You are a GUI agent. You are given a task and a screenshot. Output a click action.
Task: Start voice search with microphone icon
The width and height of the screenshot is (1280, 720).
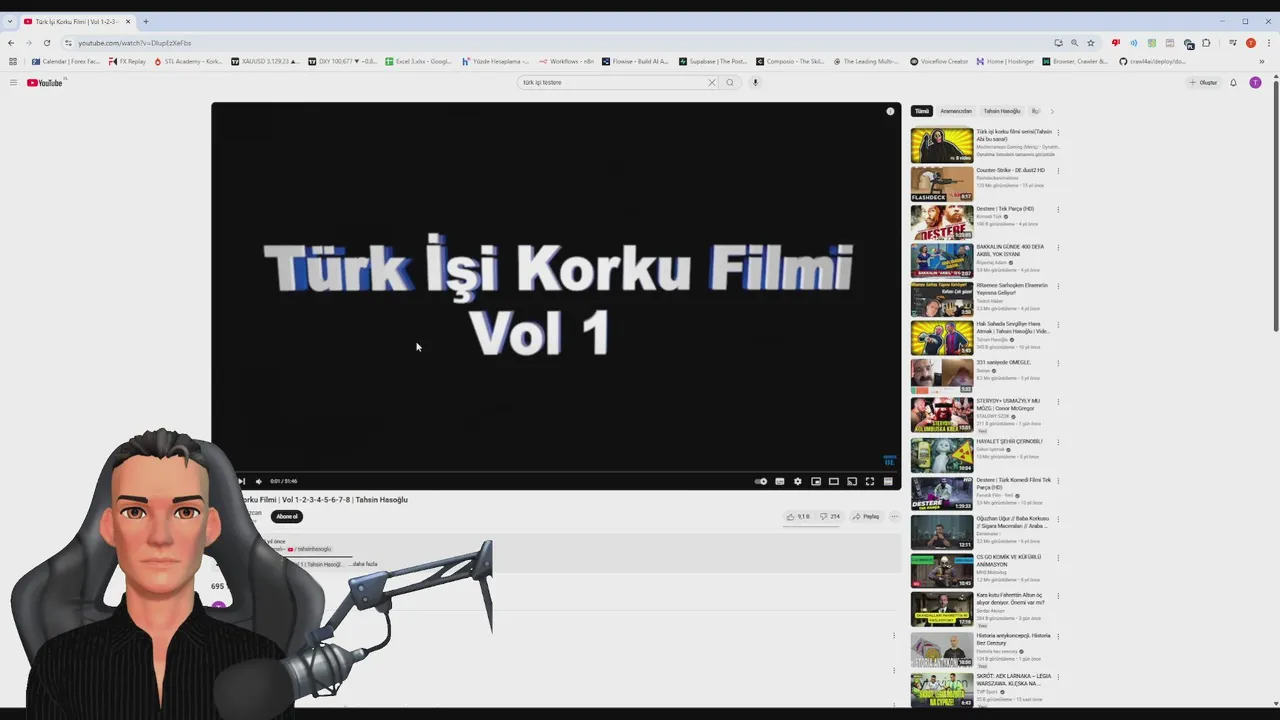pyautogui.click(x=755, y=82)
